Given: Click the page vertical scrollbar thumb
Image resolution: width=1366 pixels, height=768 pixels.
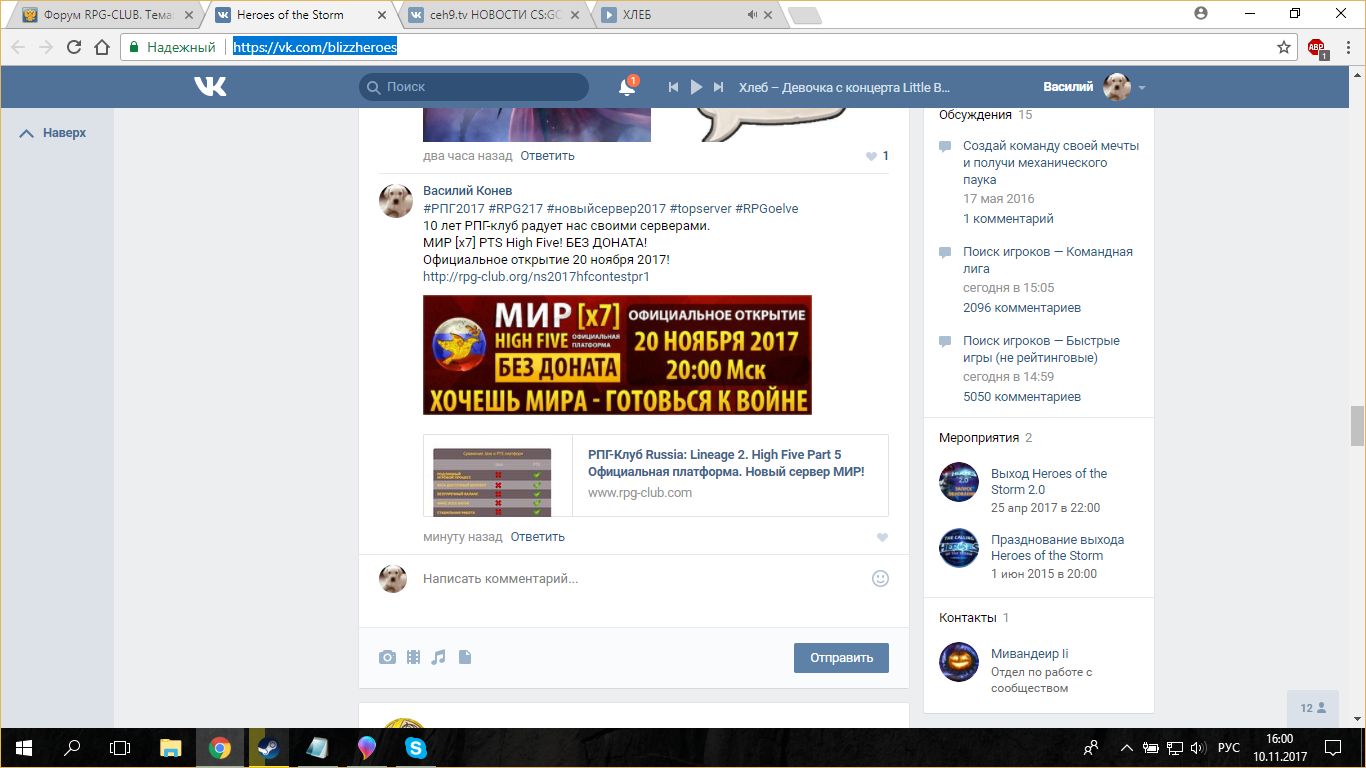Looking at the screenshot, I should (x=1357, y=425).
